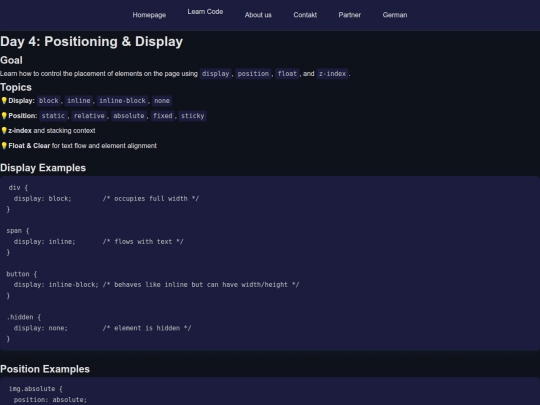This screenshot has width=540, height=405.
Task: Click the lightbulb icon beside z-index
Action: (4, 131)
